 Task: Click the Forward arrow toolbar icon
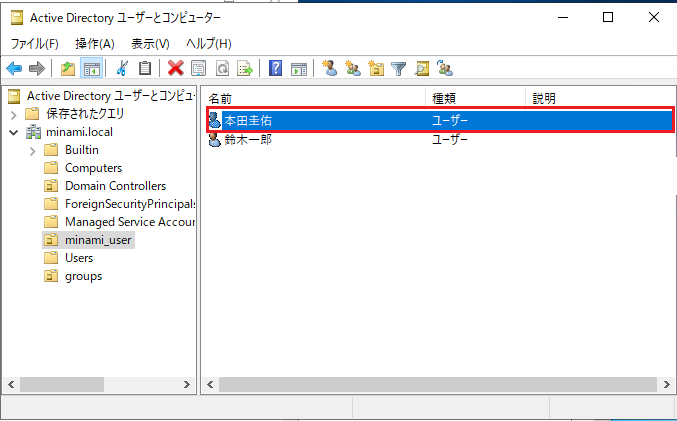point(37,68)
